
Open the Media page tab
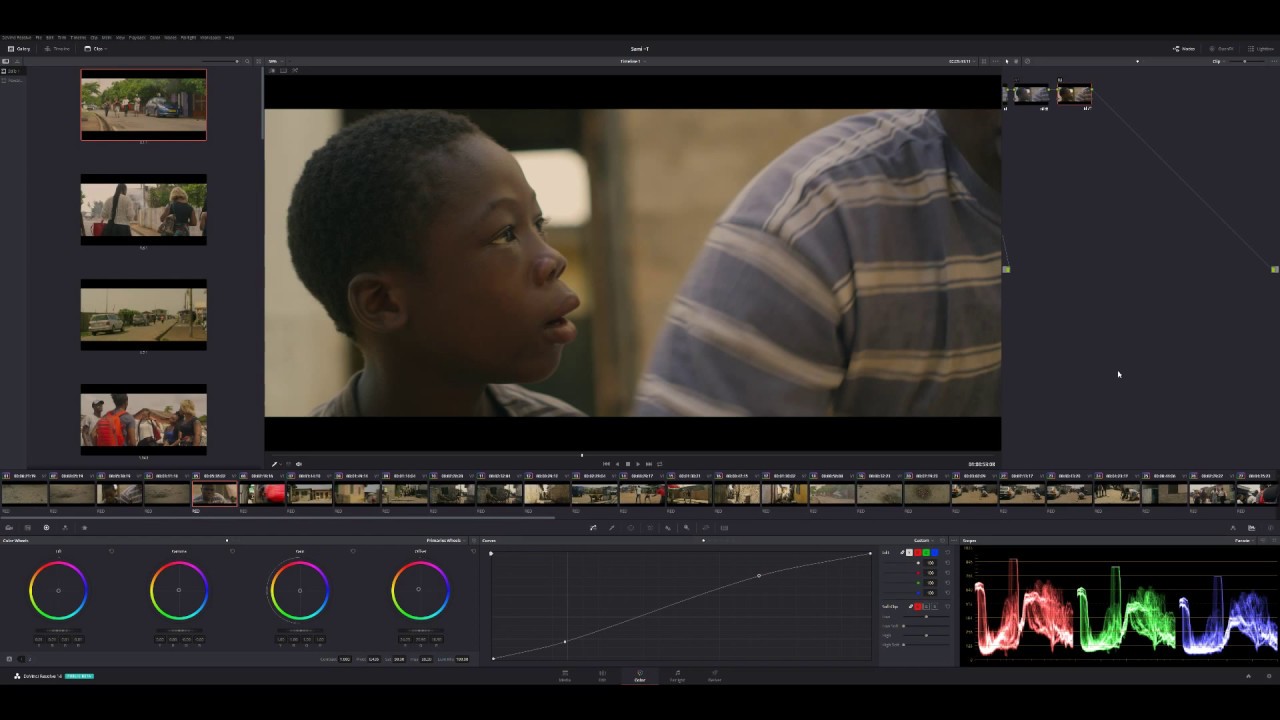point(565,676)
